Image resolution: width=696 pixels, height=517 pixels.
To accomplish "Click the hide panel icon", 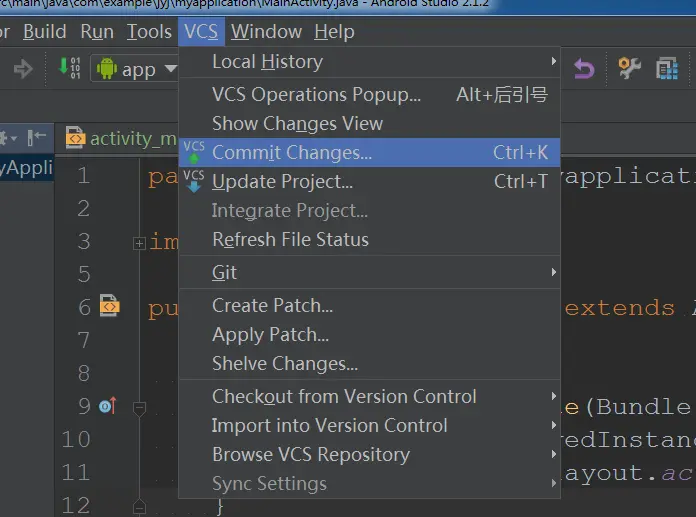I will point(36,137).
